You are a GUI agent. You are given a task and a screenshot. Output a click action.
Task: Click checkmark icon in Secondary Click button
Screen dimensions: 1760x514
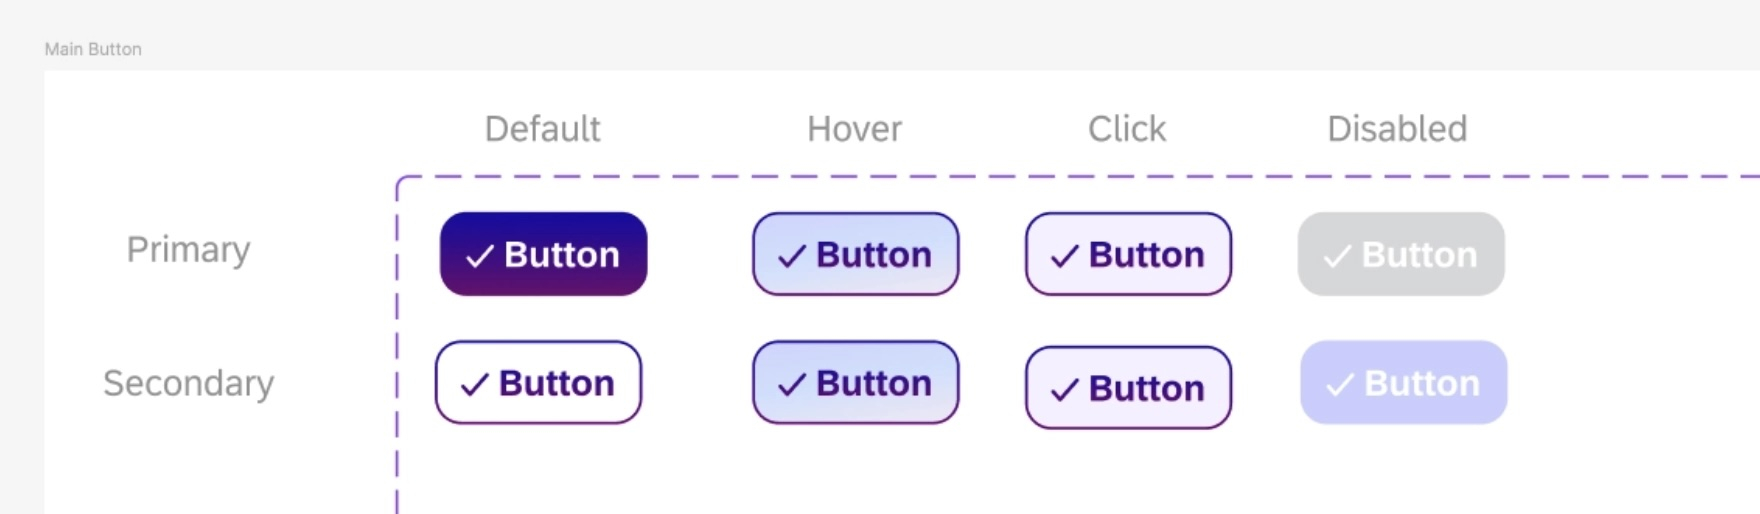(x=1065, y=389)
